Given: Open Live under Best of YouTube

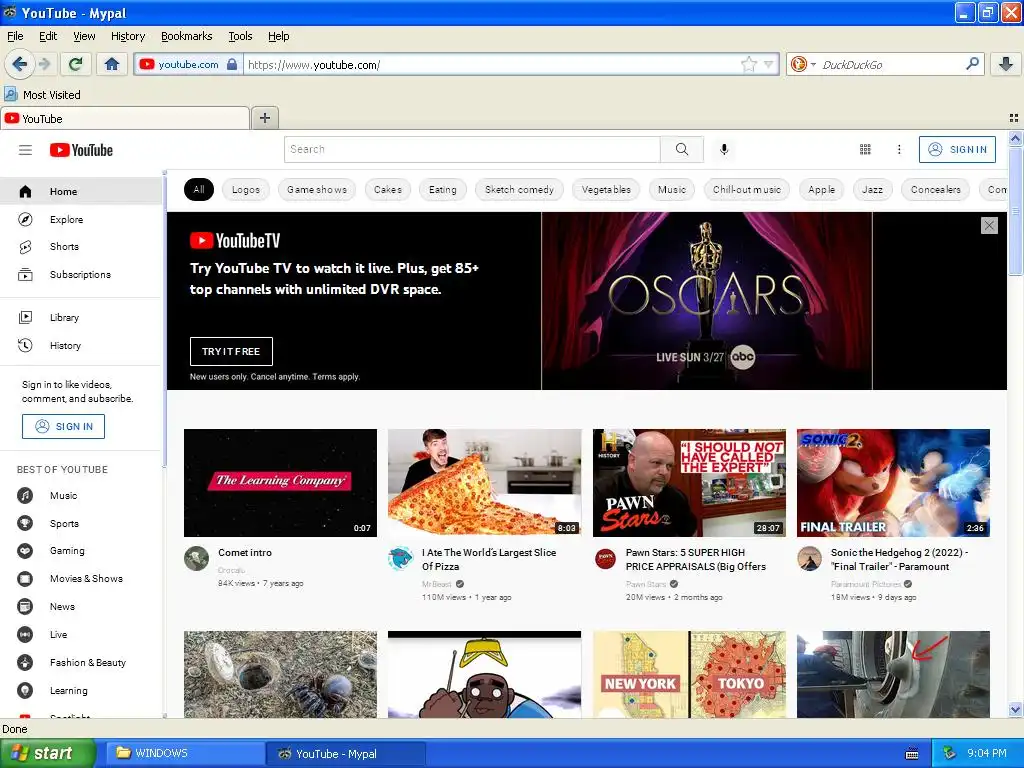Looking at the screenshot, I should 81,635.
